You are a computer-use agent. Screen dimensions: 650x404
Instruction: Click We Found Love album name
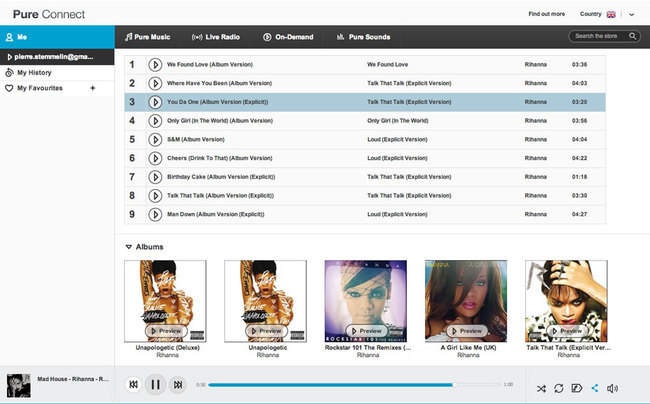coord(388,65)
